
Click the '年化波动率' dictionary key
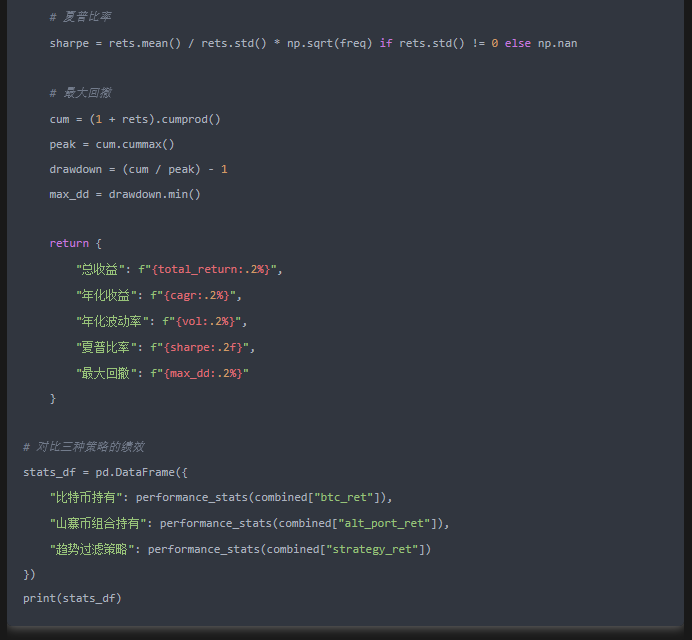(x=112, y=321)
